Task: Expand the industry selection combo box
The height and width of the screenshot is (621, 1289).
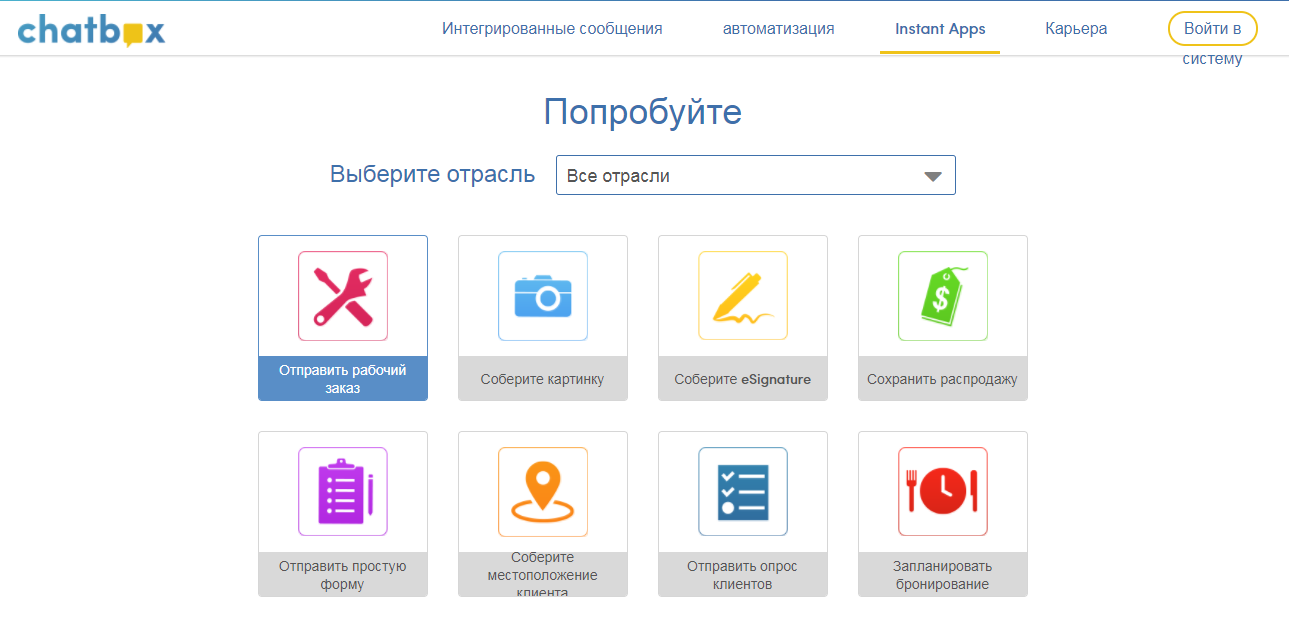Action: 755,174
